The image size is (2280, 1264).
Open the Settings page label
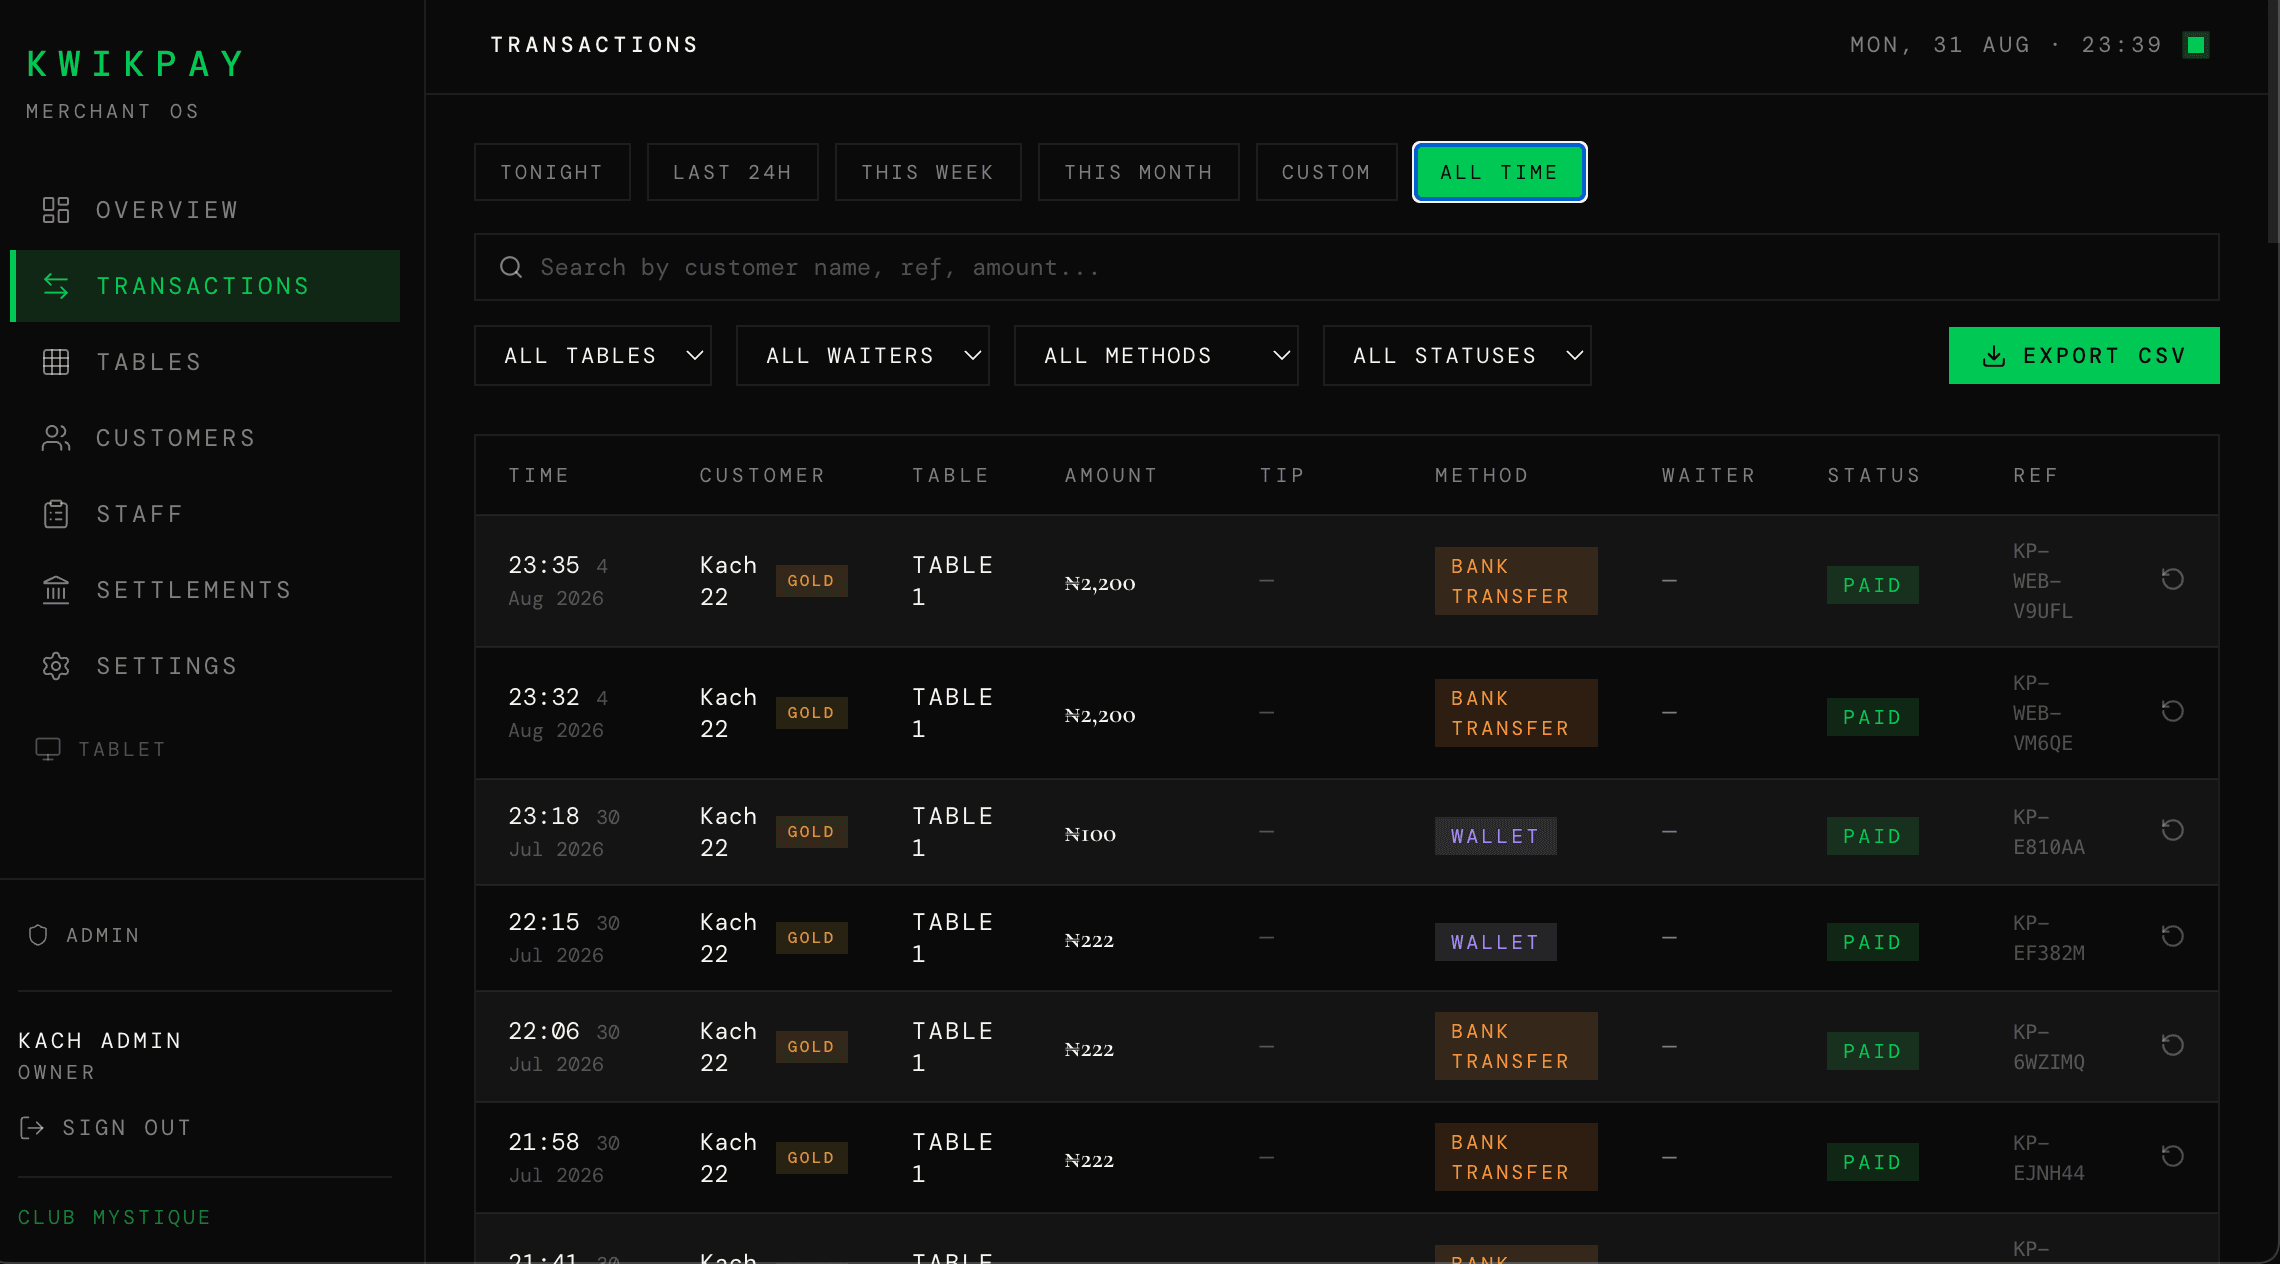[167, 666]
